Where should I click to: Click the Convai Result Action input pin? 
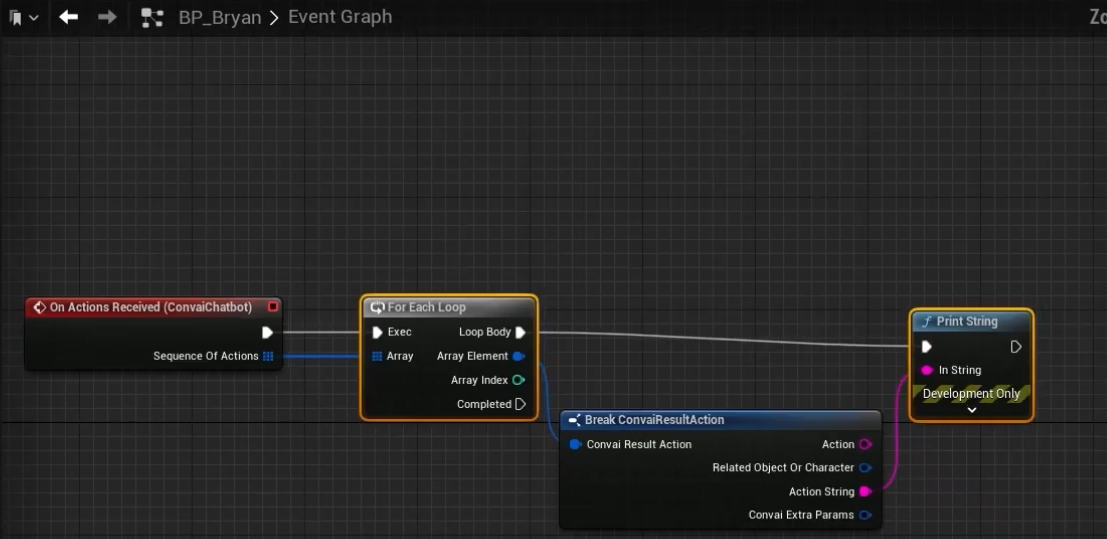pos(575,444)
